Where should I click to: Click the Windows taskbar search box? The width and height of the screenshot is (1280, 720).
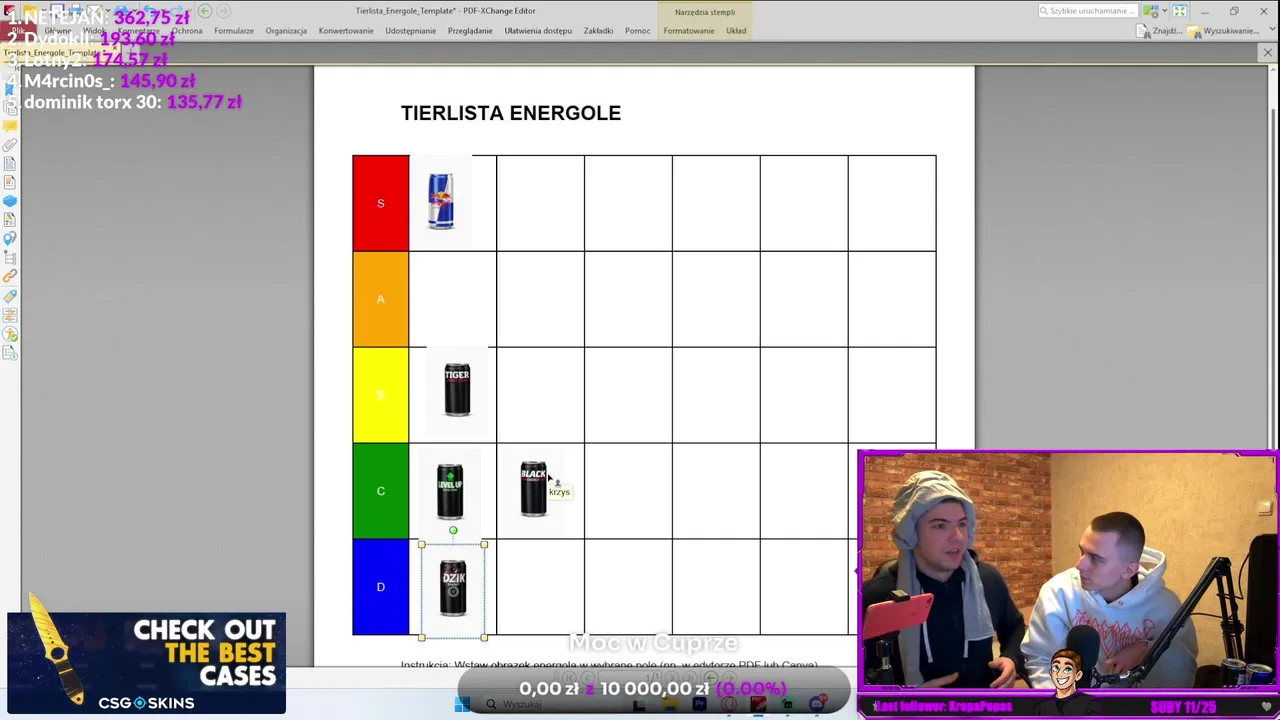click(x=545, y=705)
